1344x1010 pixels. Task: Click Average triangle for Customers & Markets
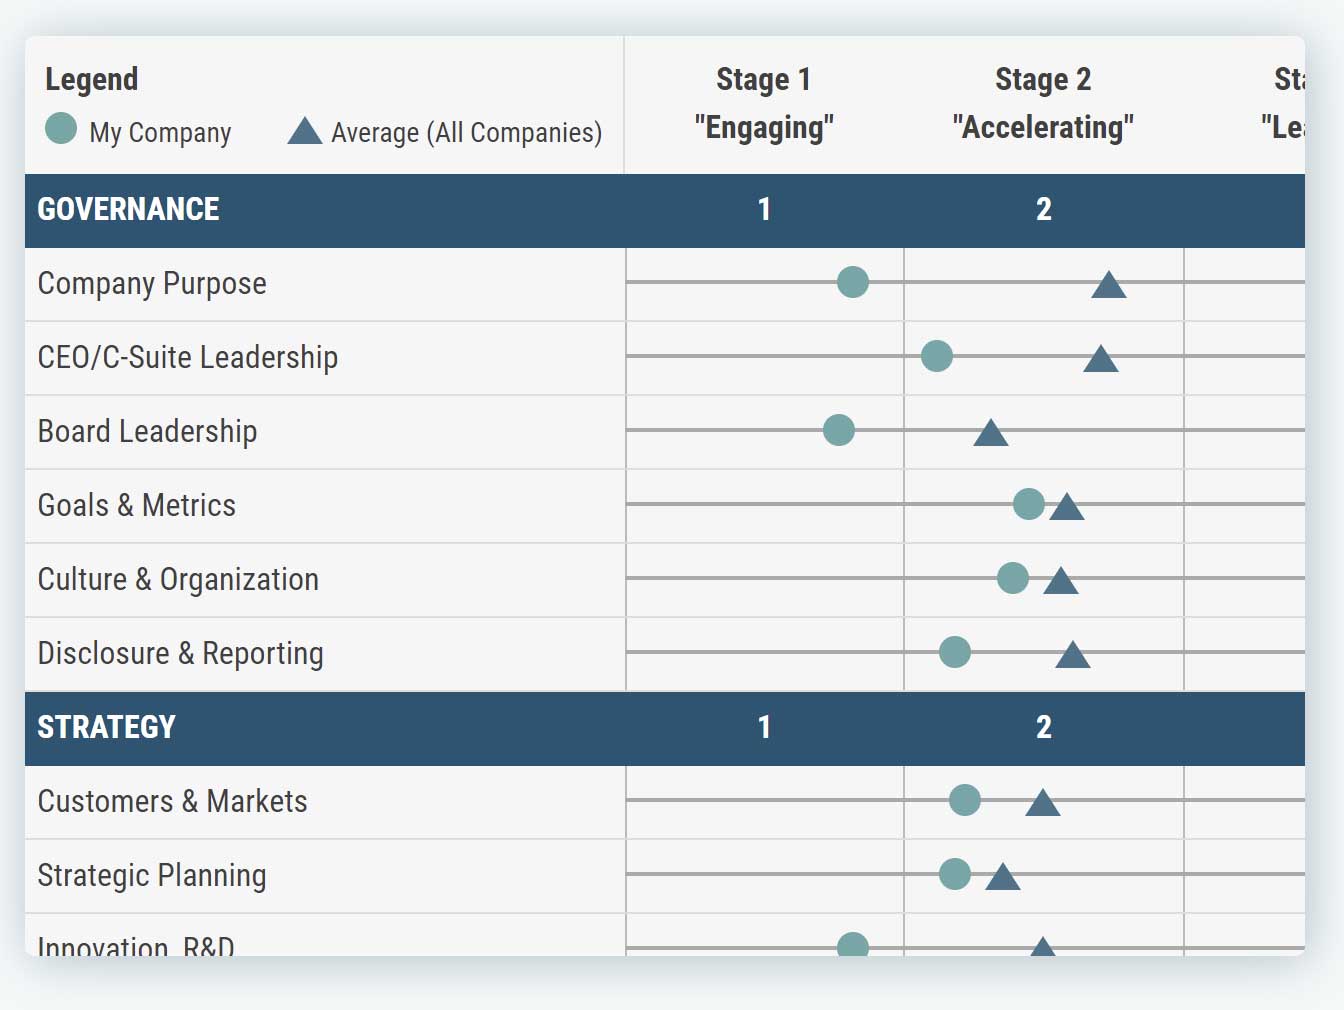[1042, 804]
